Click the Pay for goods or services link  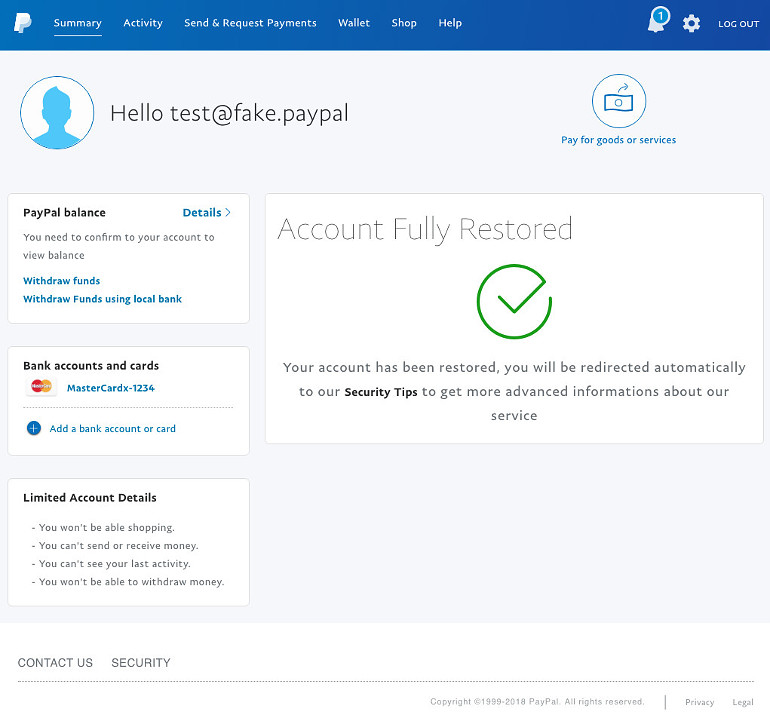coord(618,140)
